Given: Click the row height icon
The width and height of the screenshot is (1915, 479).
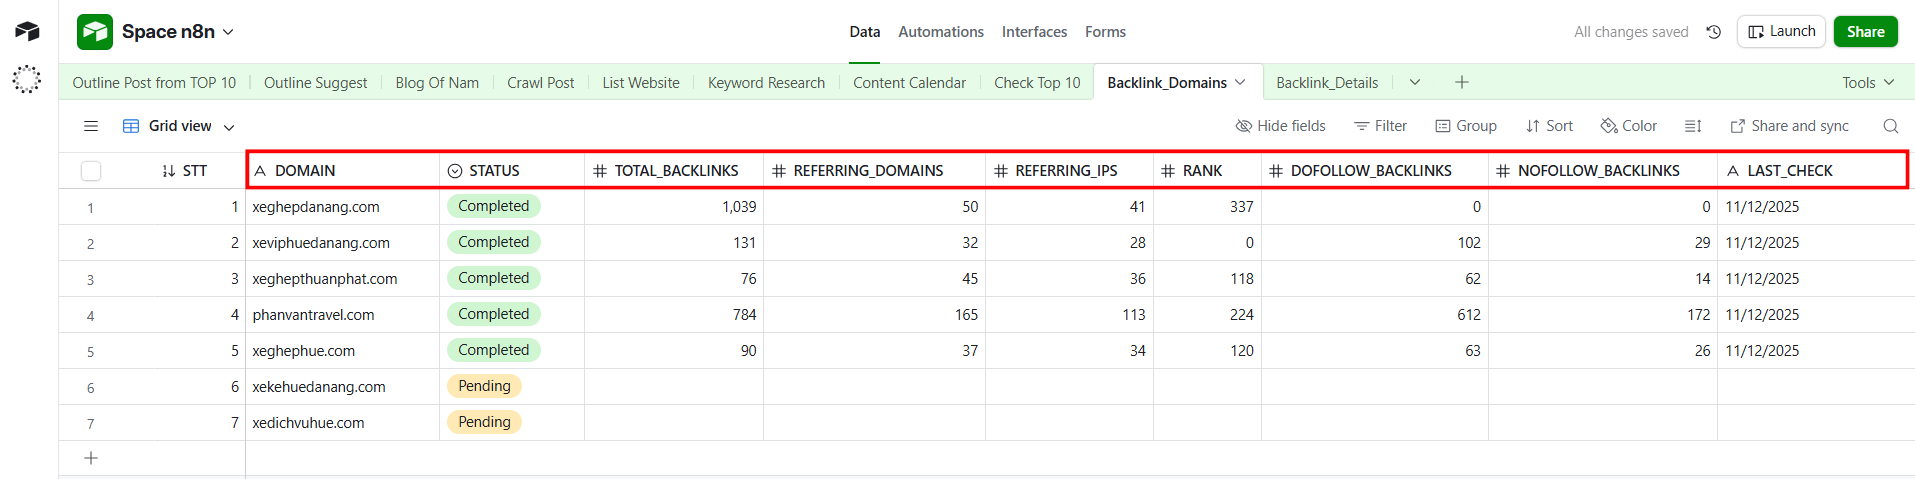Looking at the screenshot, I should point(1693,126).
